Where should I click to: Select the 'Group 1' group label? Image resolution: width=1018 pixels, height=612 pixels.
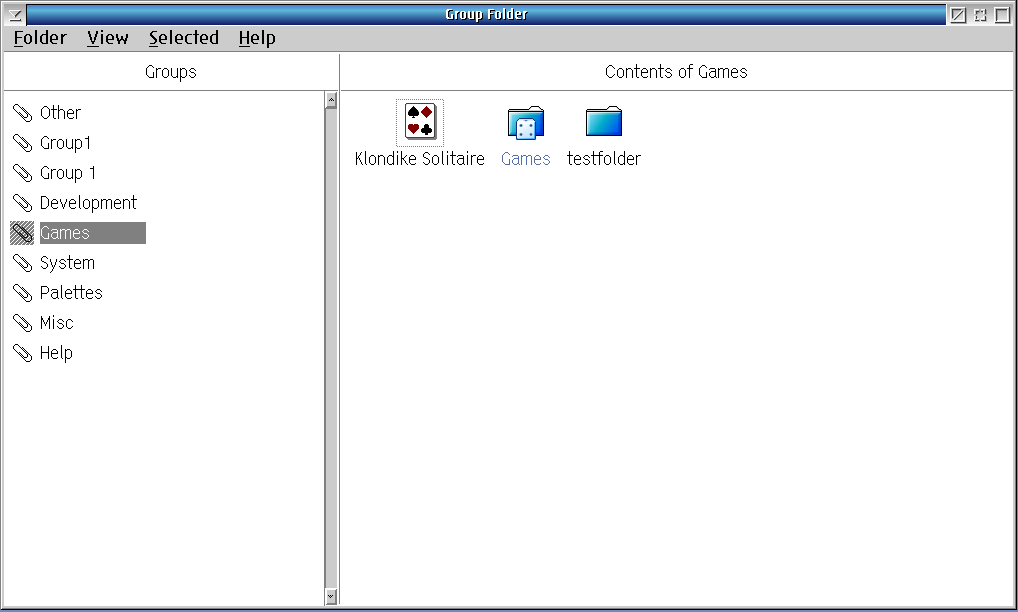[x=68, y=173]
